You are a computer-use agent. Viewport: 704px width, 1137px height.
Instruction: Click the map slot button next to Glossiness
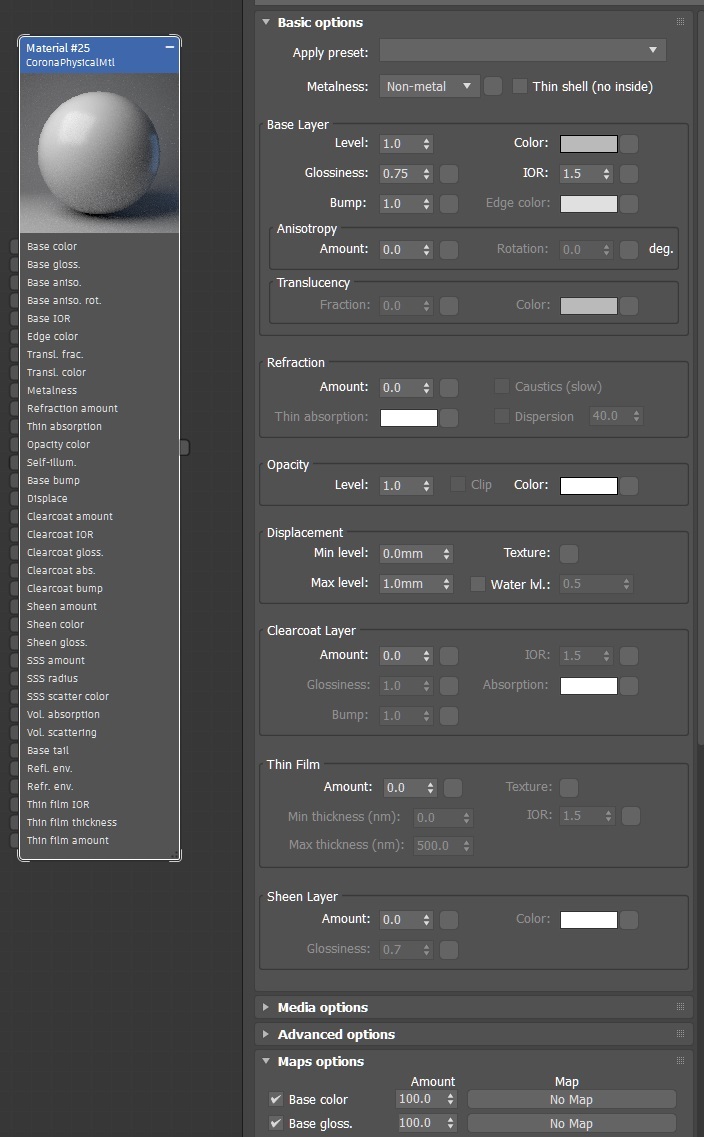click(449, 174)
